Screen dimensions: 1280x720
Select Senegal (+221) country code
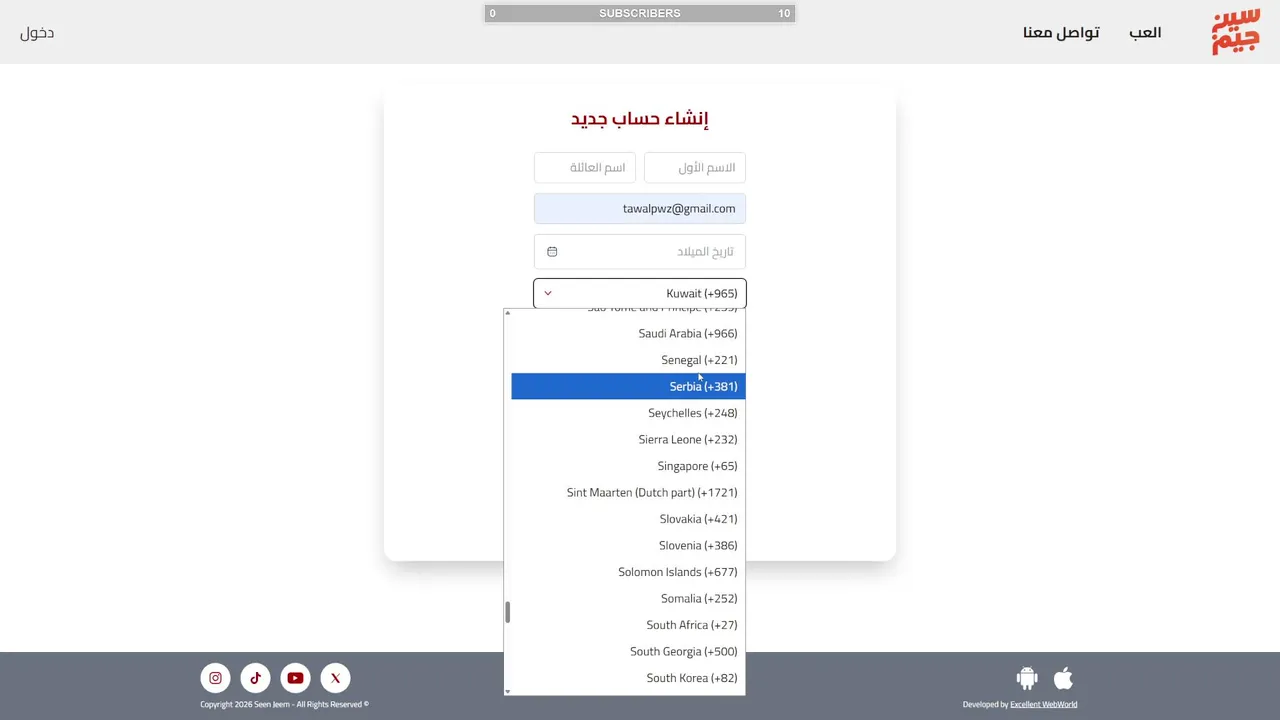point(628,360)
